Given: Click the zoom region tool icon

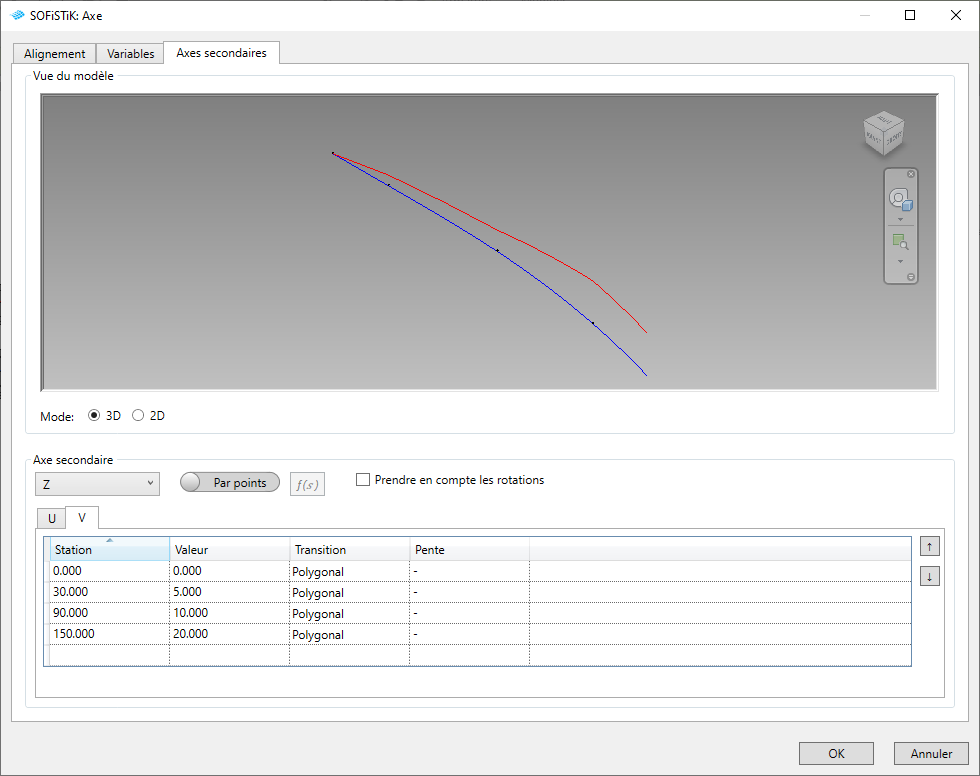Looking at the screenshot, I should 900,242.
